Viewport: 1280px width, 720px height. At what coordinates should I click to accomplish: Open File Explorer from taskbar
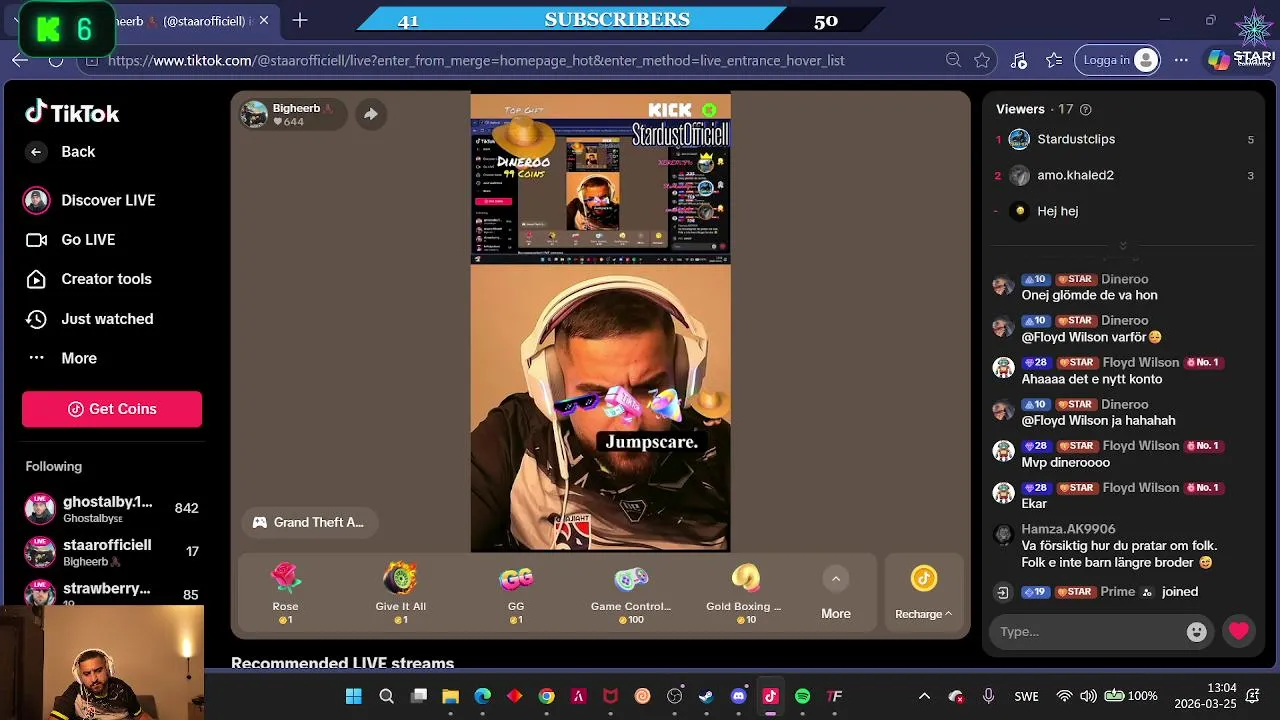point(450,696)
